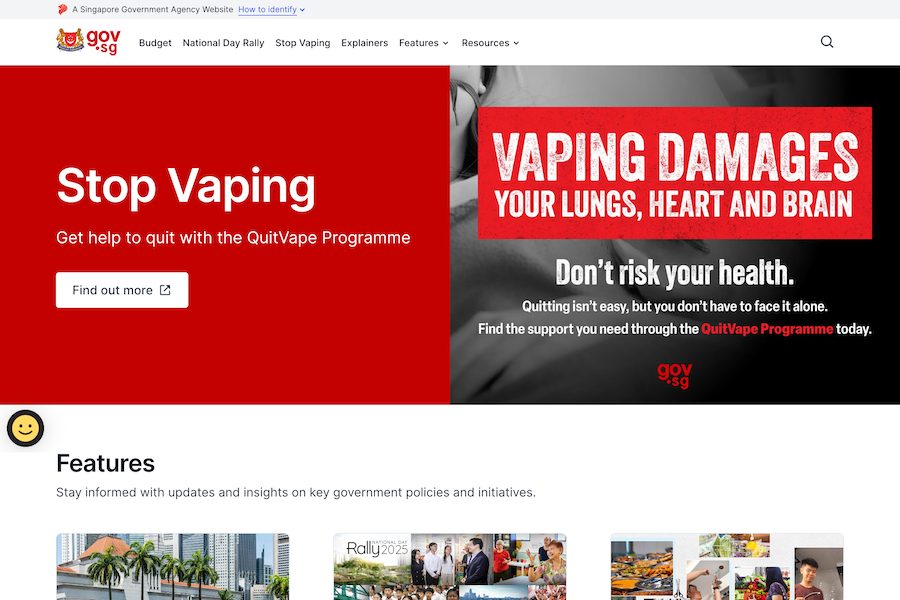Open the Rally 2025 feature card image
Screen dimensions: 900x600
(x=450, y=566)
